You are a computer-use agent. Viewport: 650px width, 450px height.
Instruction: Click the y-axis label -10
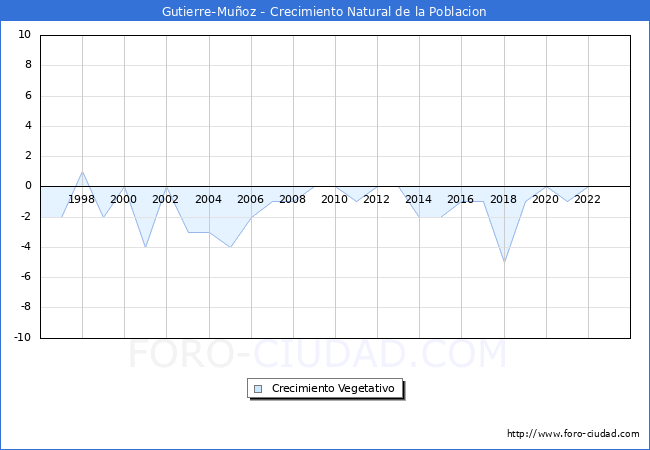pos(22,338)
